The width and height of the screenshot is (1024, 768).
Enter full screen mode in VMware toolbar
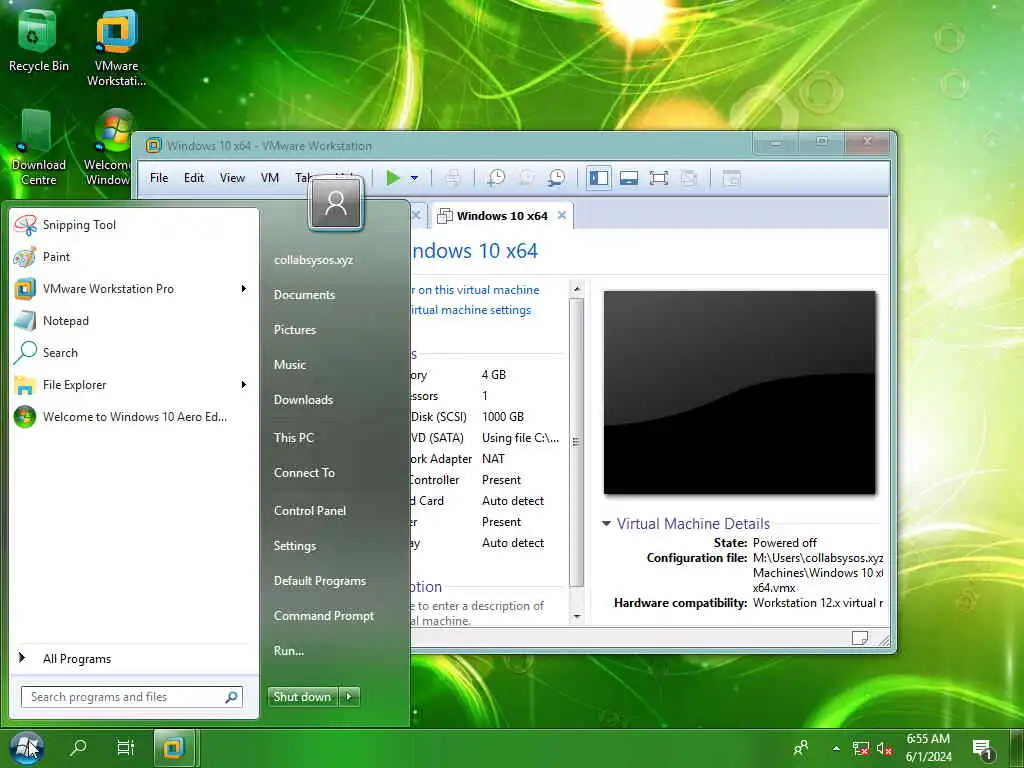click(x=658, y=178)
